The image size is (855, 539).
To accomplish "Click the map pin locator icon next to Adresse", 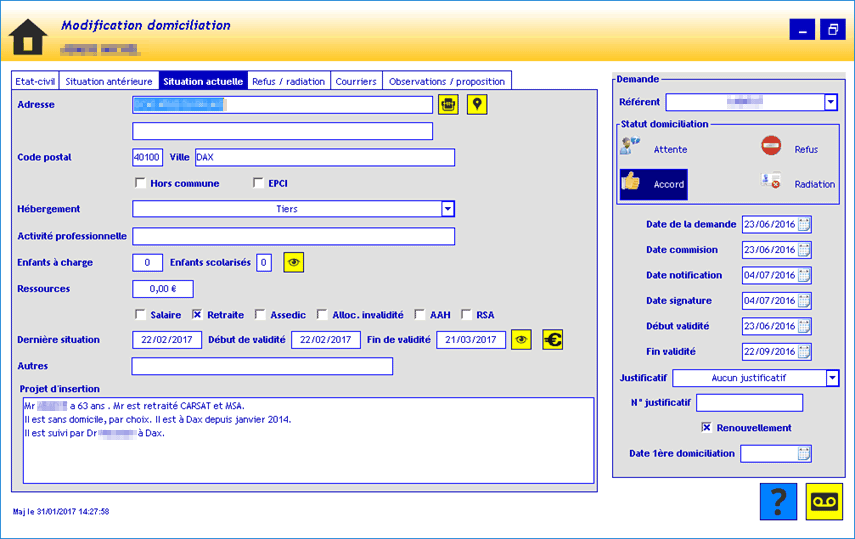I will coord(477,105).
